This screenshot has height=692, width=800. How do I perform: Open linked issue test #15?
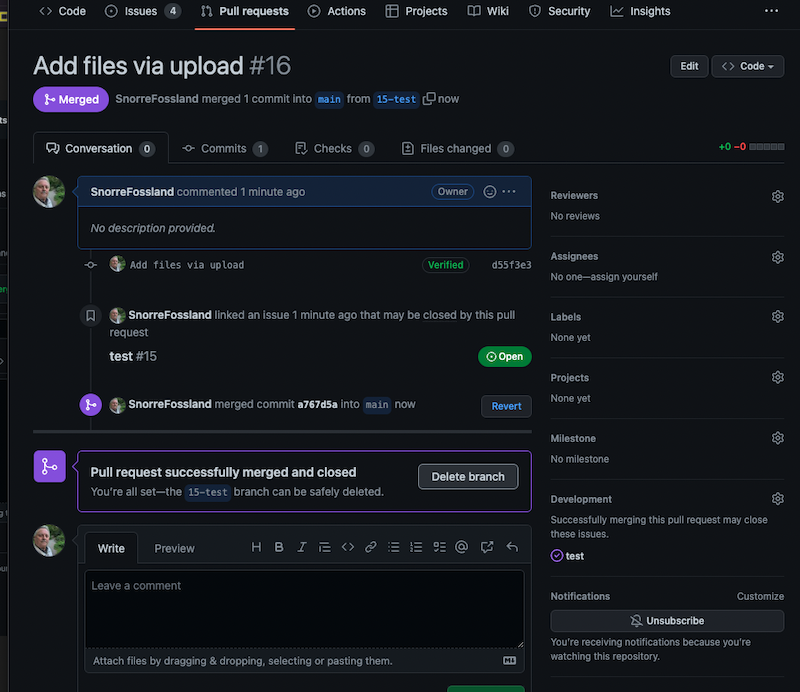133,356
